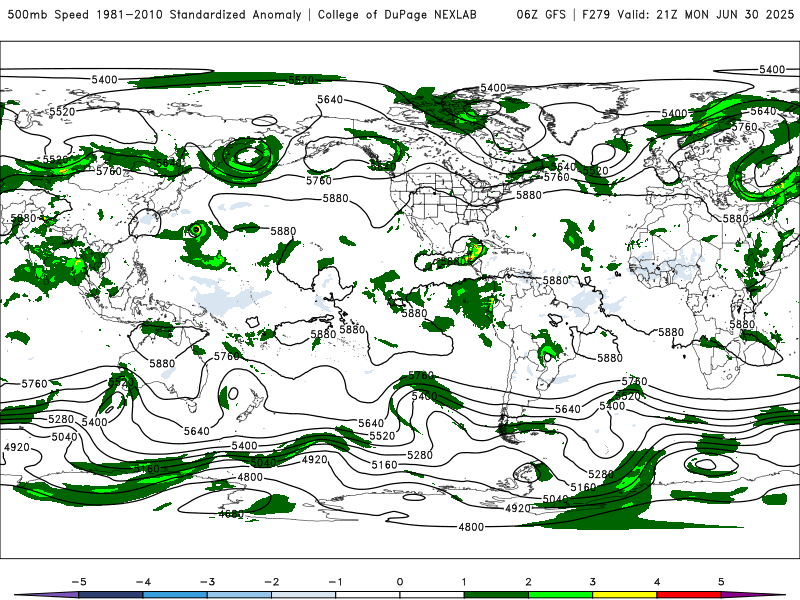Click the '-4' colorbar label
The width and height of the screenshot is (800, 600).
143,582
